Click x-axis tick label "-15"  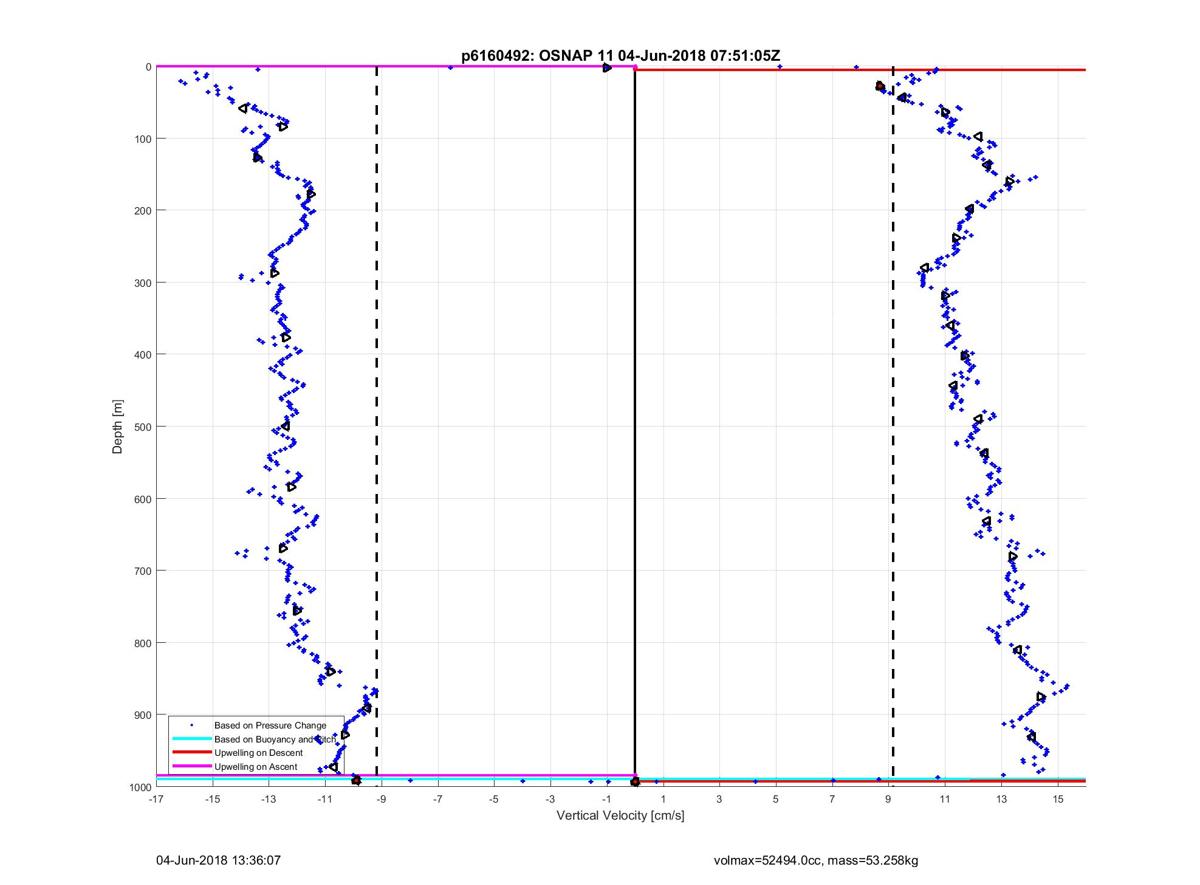click(x=211, y=799)
